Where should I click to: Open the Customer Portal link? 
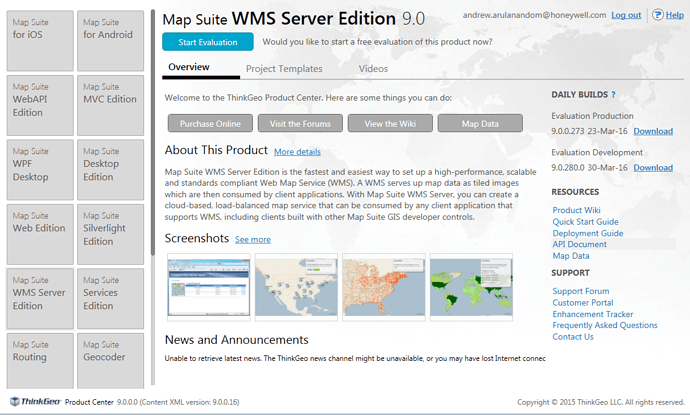583,303
